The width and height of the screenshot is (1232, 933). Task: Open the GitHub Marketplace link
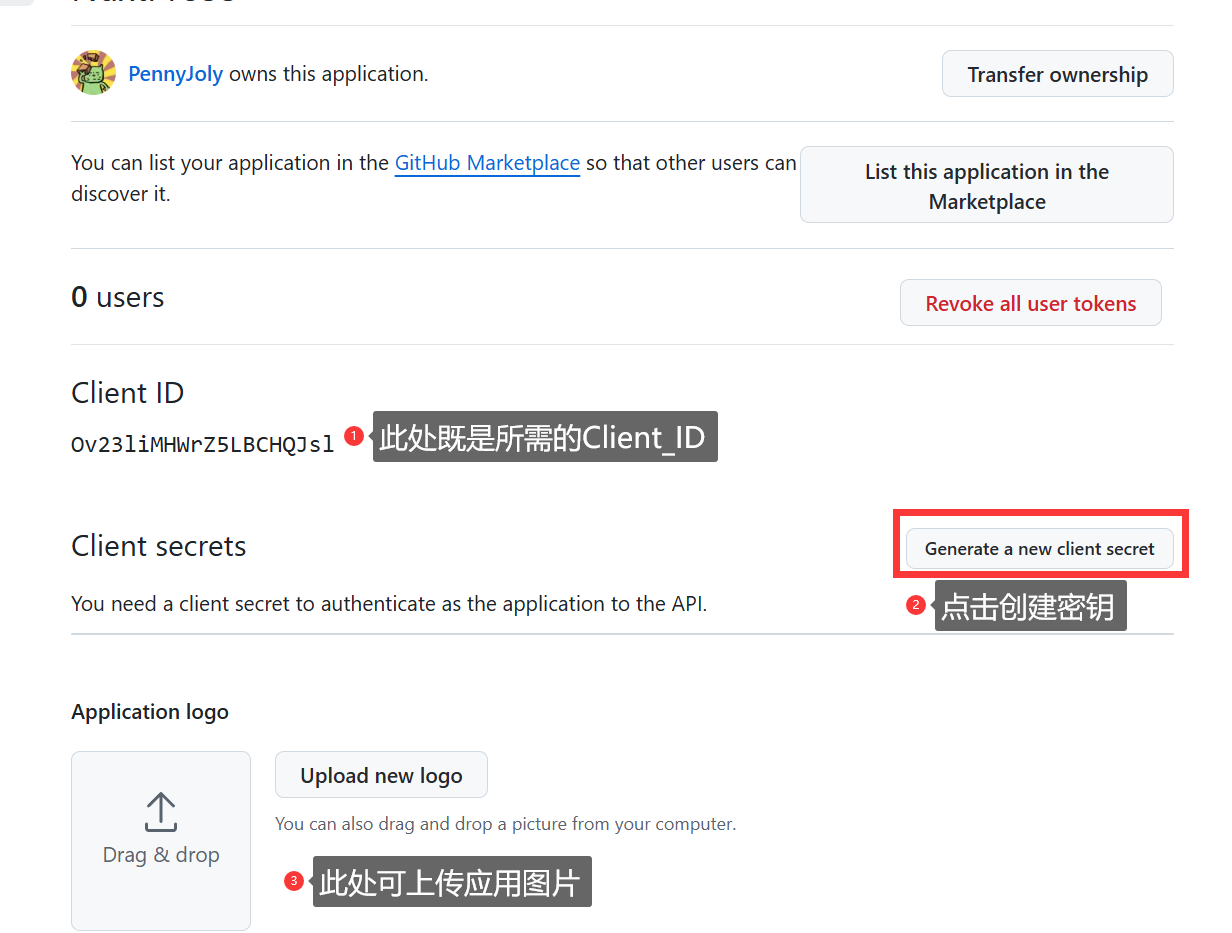click(487, 163)
